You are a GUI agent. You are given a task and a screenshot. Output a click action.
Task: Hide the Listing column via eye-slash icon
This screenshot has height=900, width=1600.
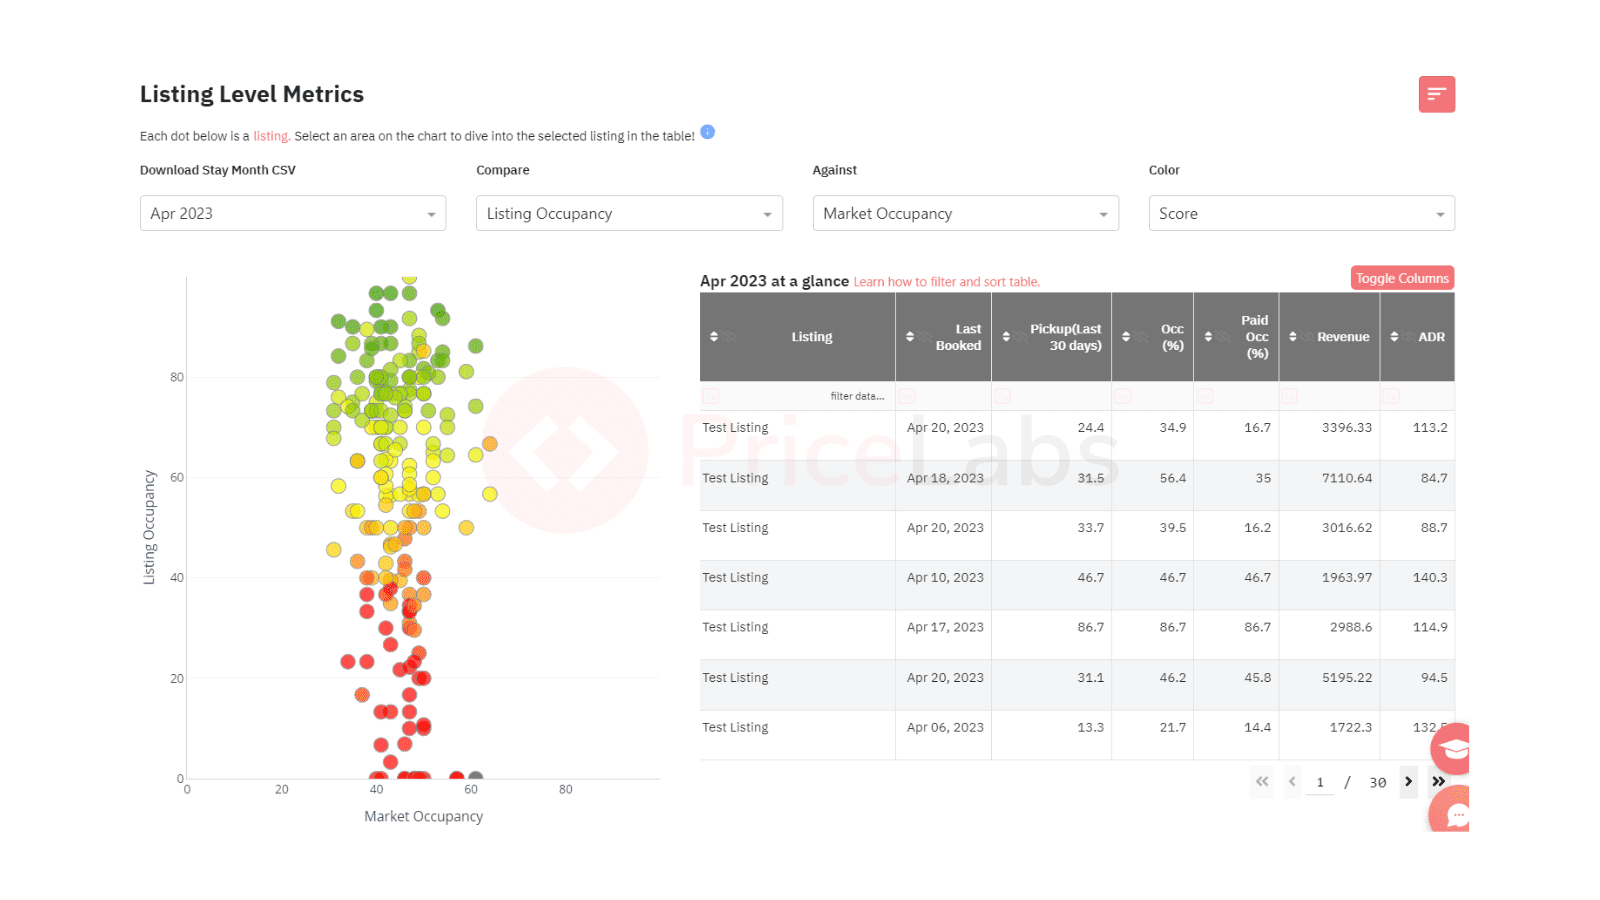(x=730, y=337)
